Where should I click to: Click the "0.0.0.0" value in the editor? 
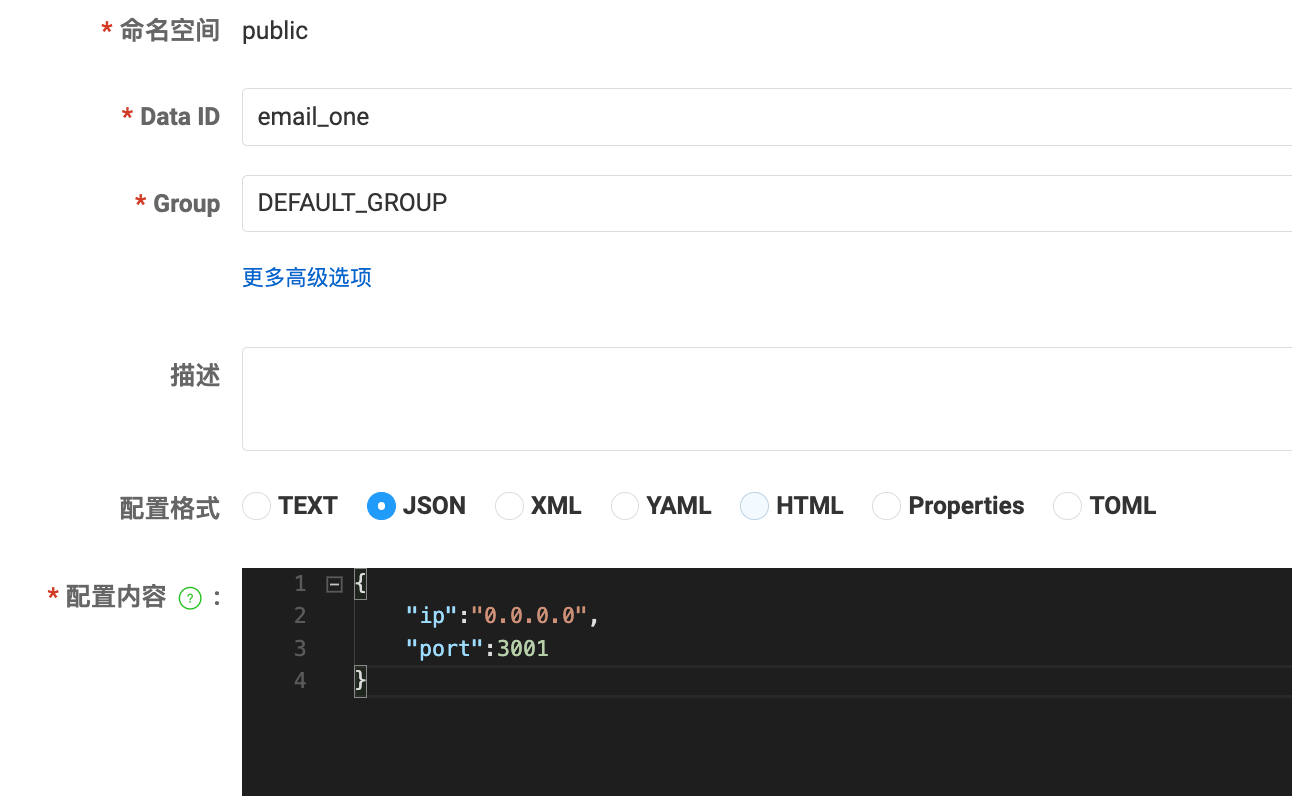pyautogui.click(x=530, y=616)
